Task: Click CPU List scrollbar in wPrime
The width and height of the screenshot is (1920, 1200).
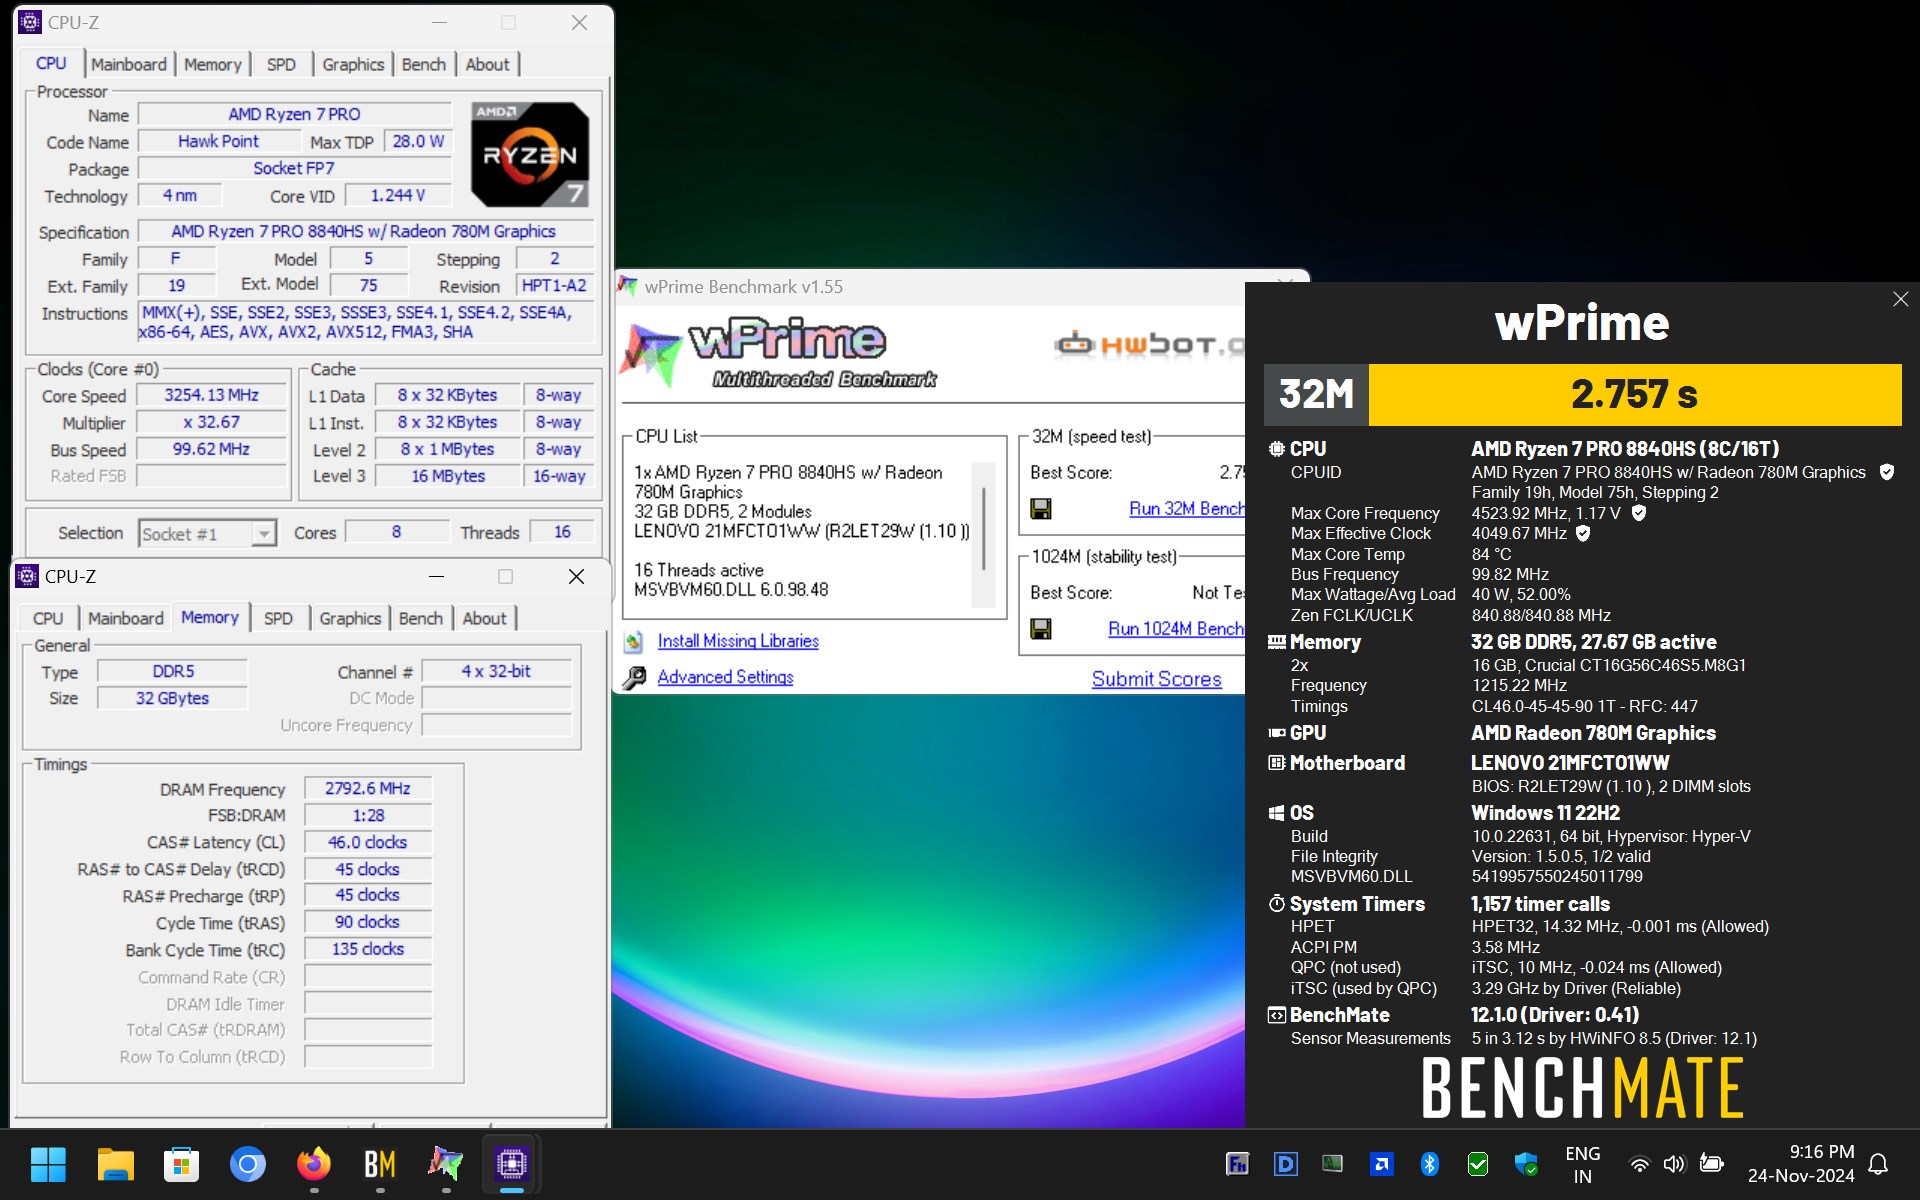Action: point(984,535)
